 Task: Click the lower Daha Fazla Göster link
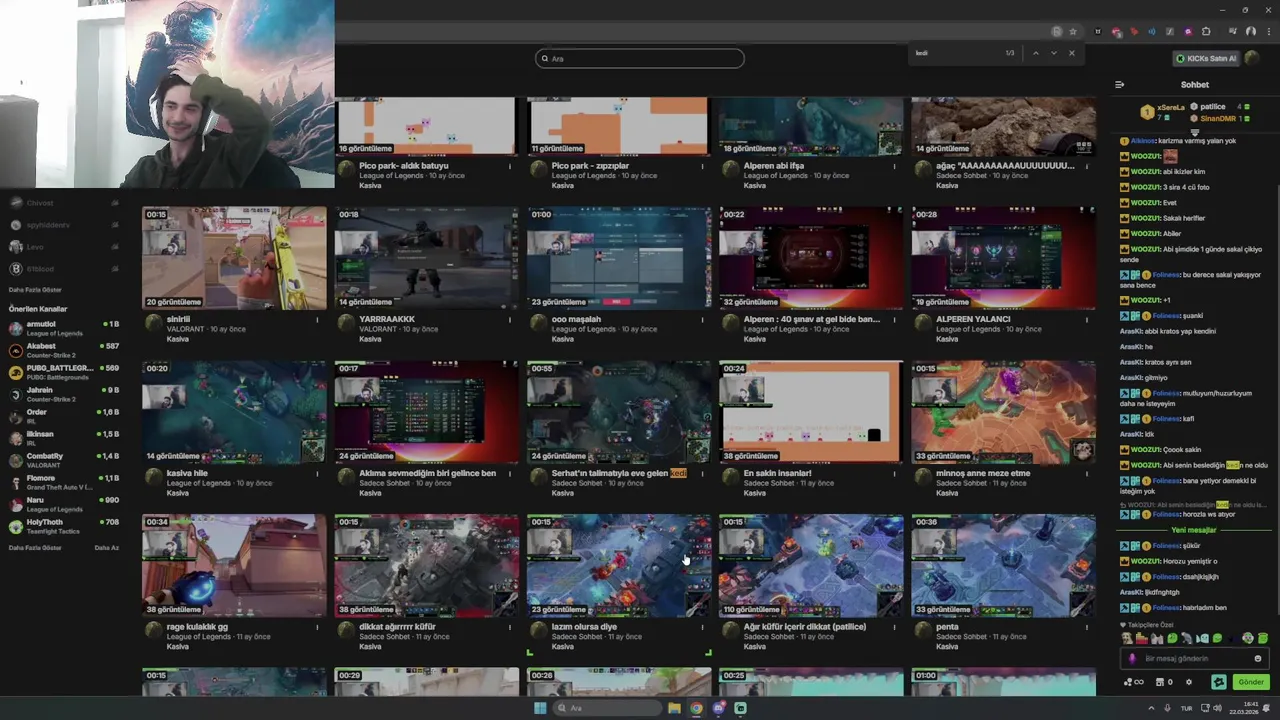35,548
